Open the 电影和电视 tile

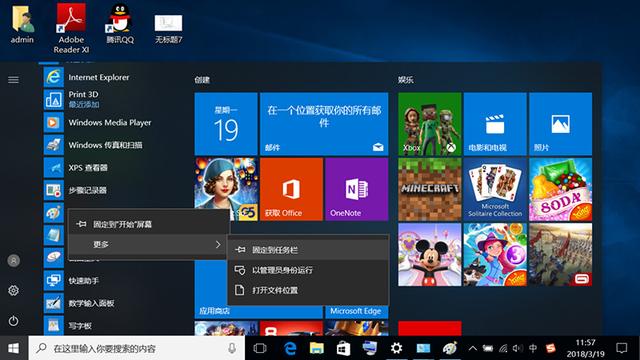coord(495,124)
